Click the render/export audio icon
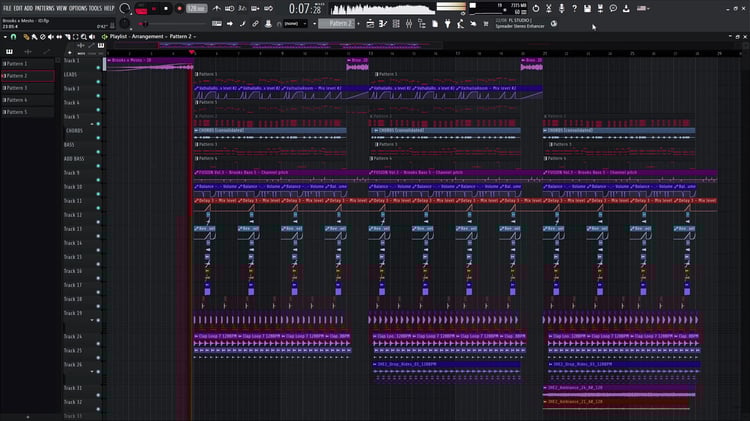Viewport: 750px width, 421px height. pos(600,9)
